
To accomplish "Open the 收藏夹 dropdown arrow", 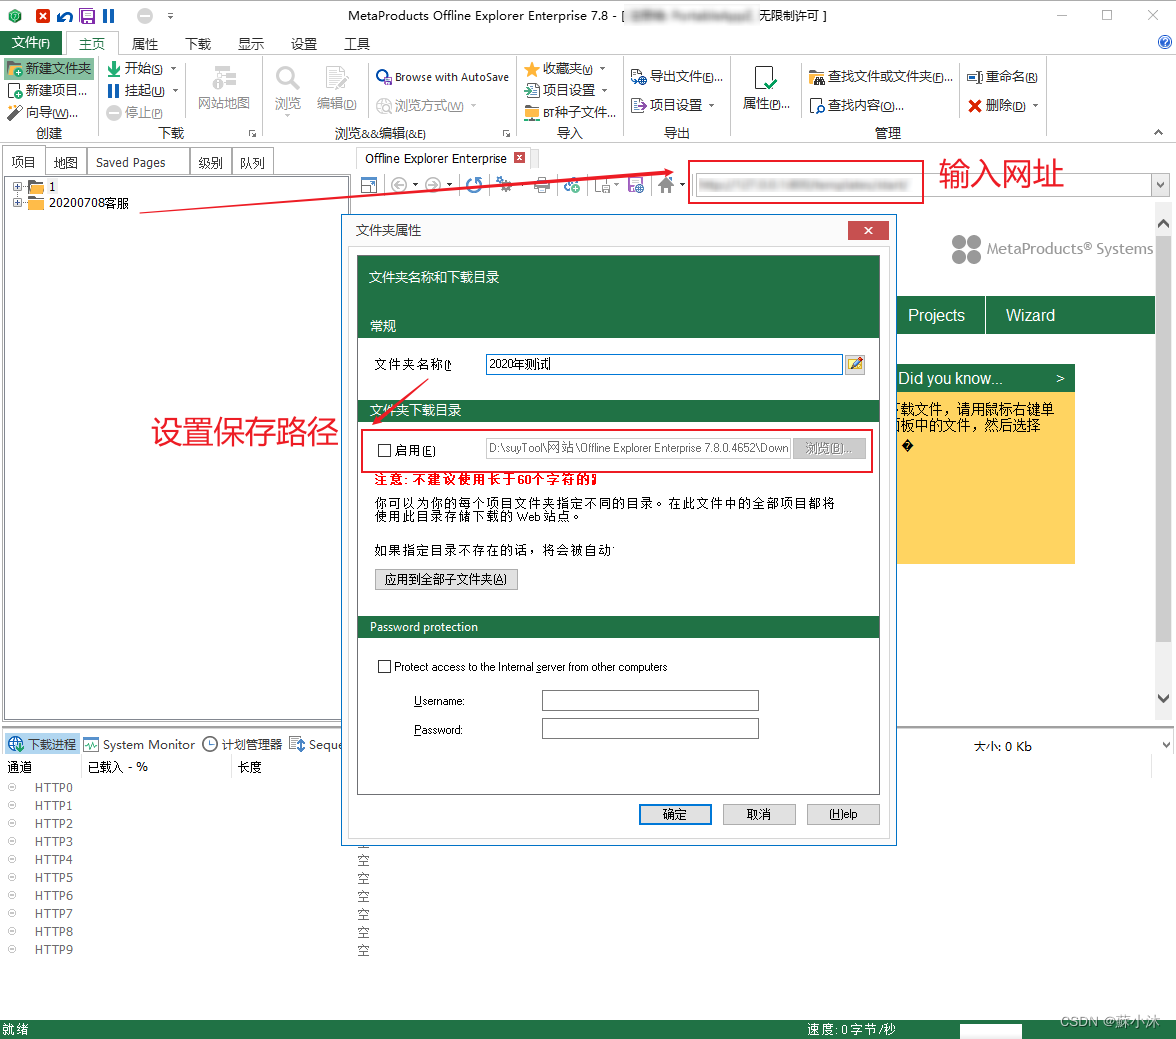I will [x=602, y=69].
